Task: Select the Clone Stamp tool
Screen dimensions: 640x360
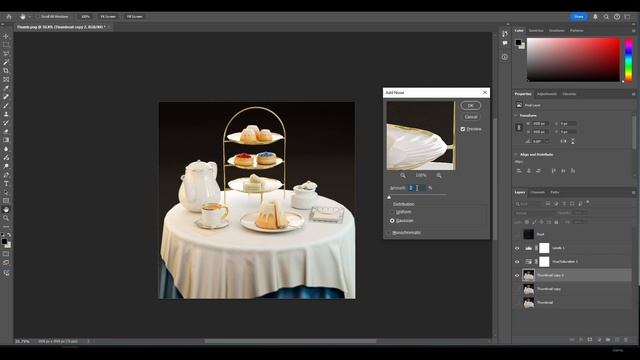Action: (6, 114)
